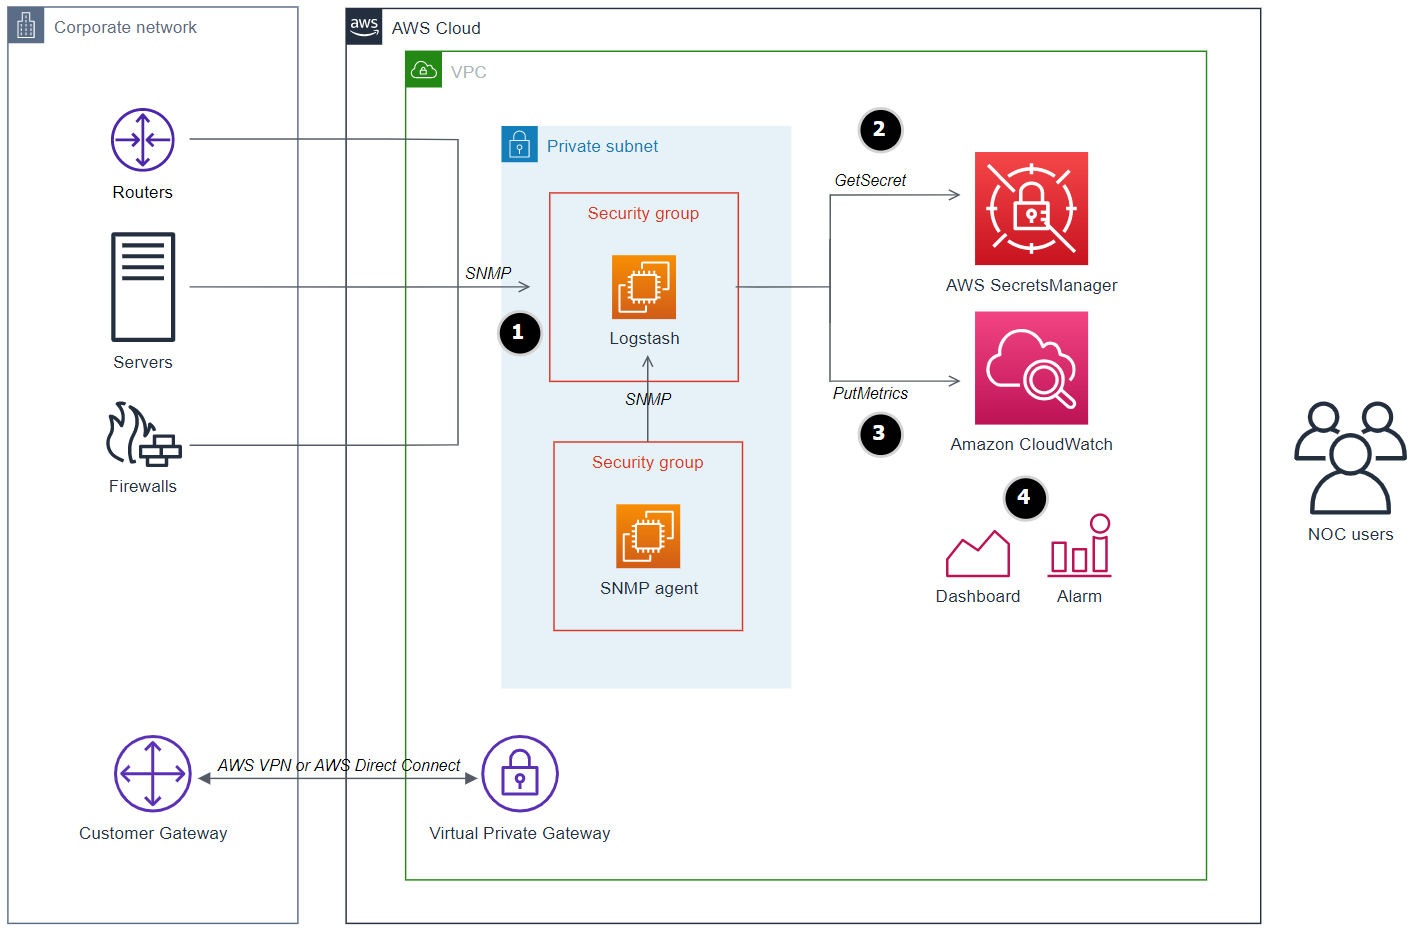Image resolution: width=1416 pixels, height=934 pixels.
Task: Select step marker 2 above GetSecret
Action: pos(880,130)
